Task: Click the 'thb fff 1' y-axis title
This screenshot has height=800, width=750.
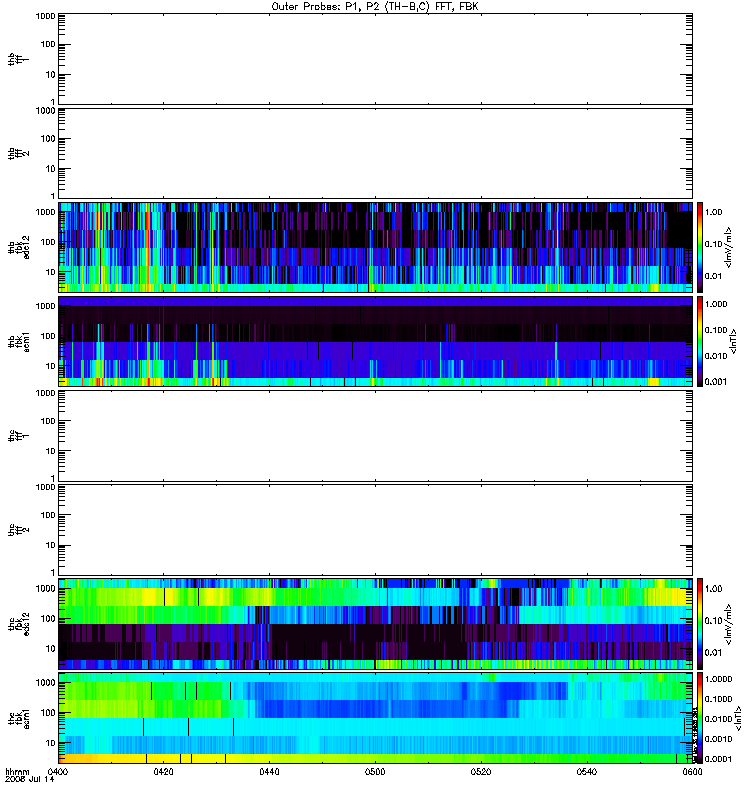Action: click(x=18, y=59)
